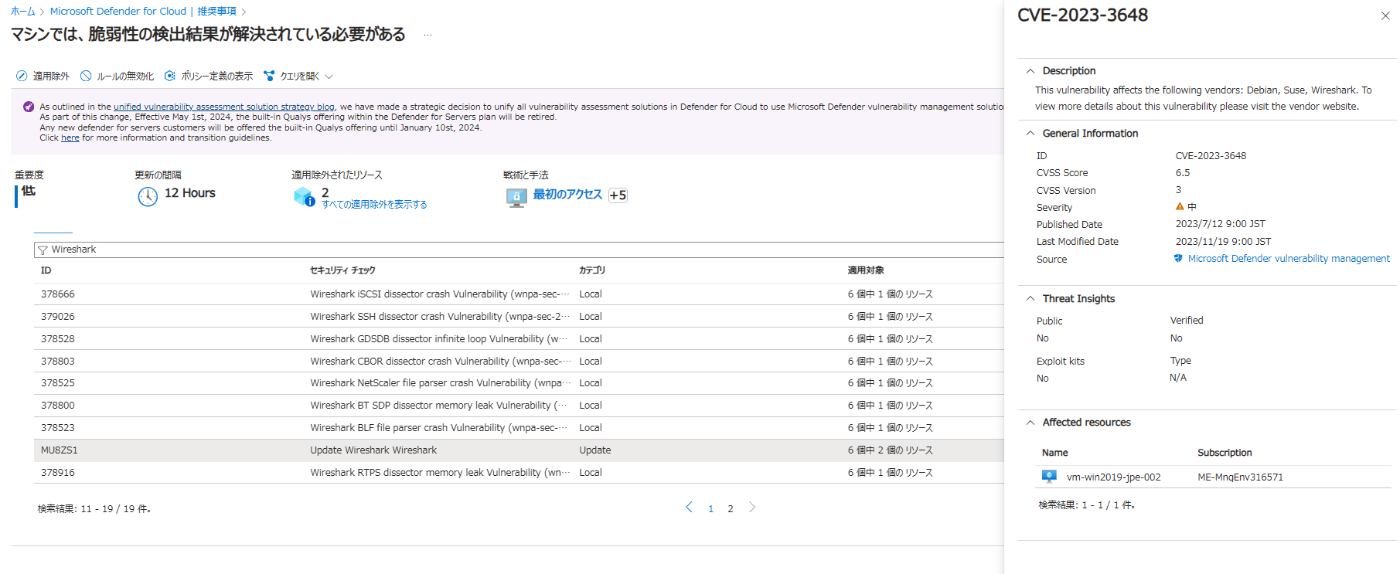
Task: Collapse the Affected resources section
Action: coord(1031,423)
